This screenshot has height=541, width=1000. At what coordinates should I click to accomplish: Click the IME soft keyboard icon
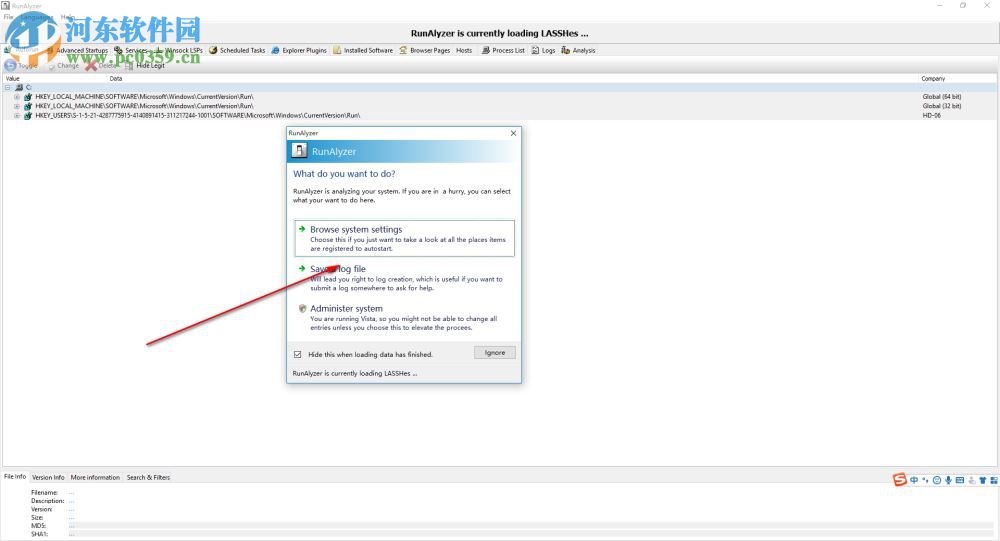(x=960, y=480)
